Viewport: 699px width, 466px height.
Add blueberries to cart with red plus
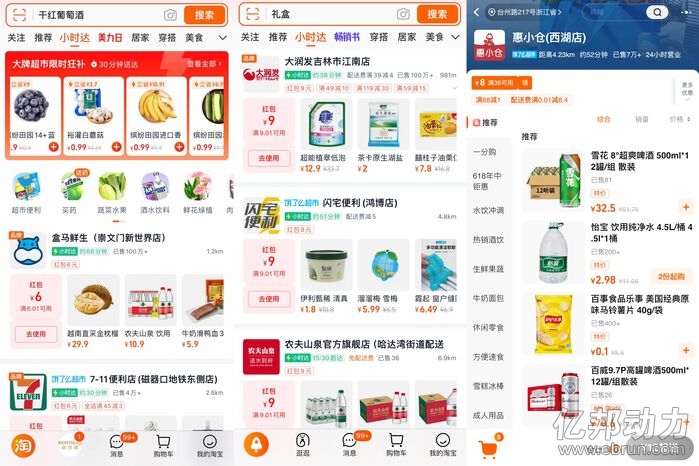point(53,146)
